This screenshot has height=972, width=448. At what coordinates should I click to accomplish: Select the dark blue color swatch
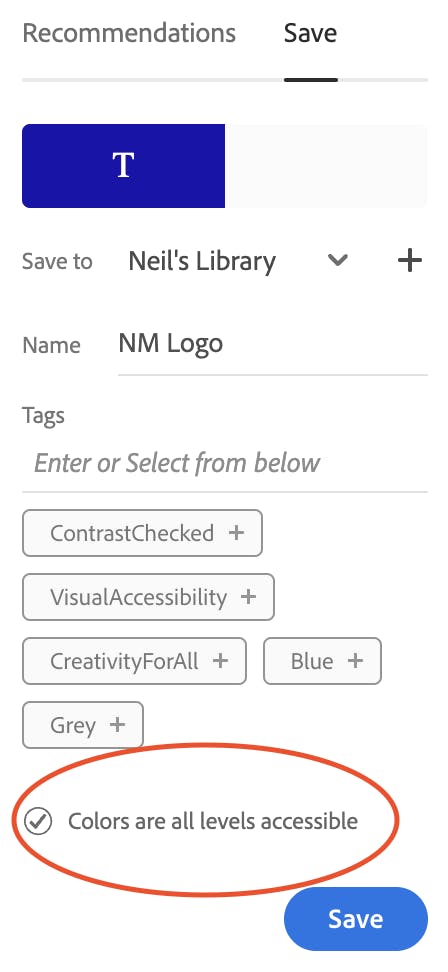[x=123, y=166]
